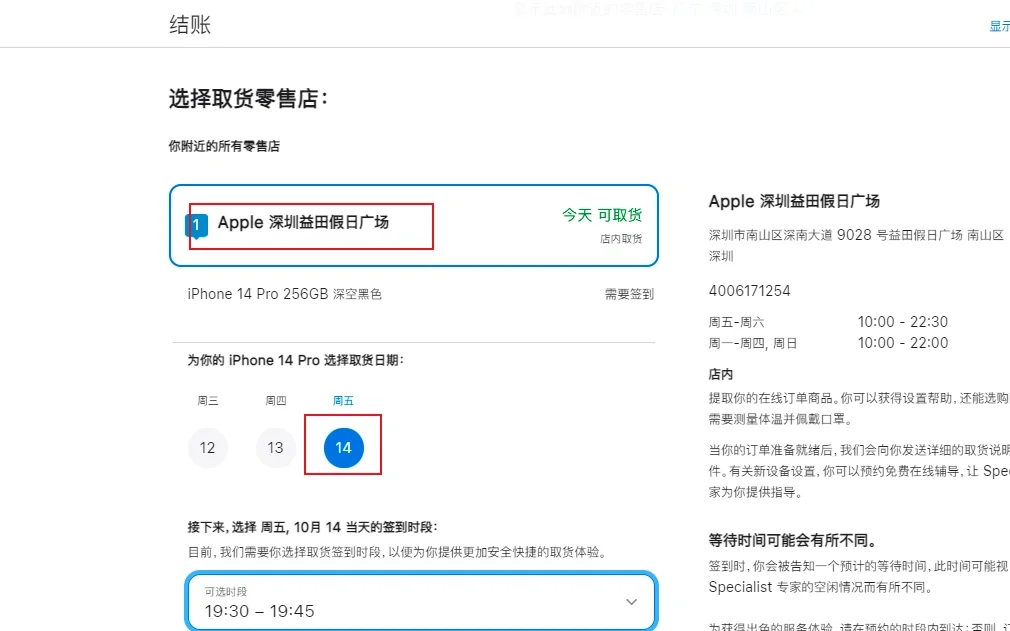The height and width of the screenshot is (631, 1010).
Task: Select the Apple 深圳益田假日广场 store card
Action: coord(414,225)
